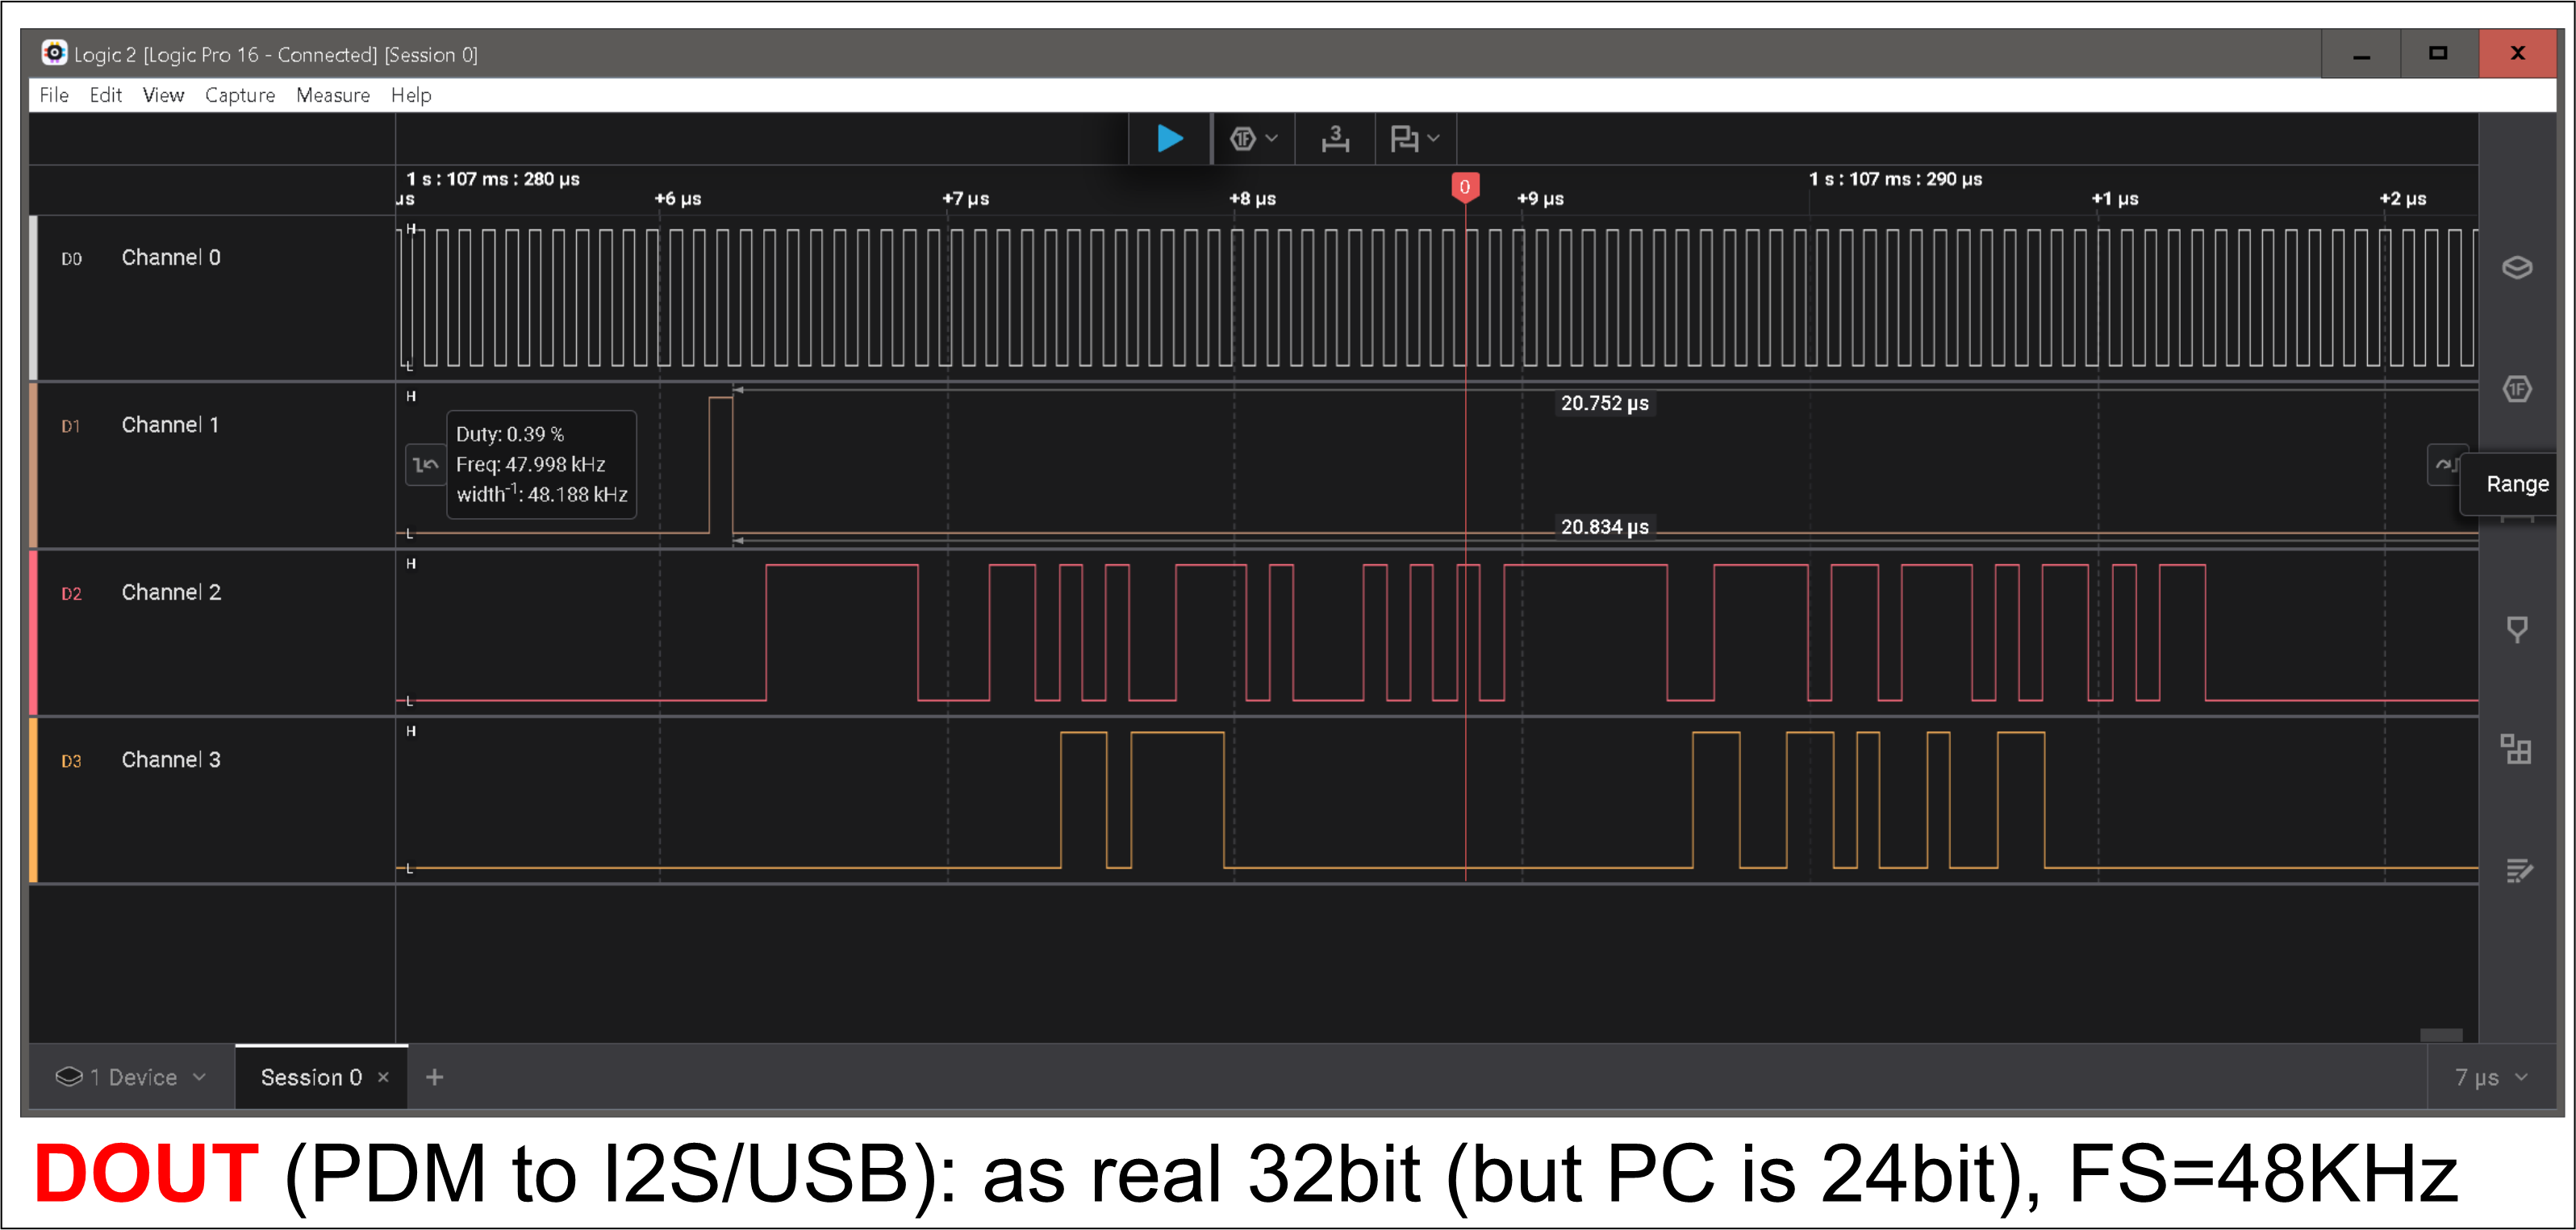Click the timing marker toolbar icon
2576x1230 pixels.
pyautogui.click(x=1404, y=138)
